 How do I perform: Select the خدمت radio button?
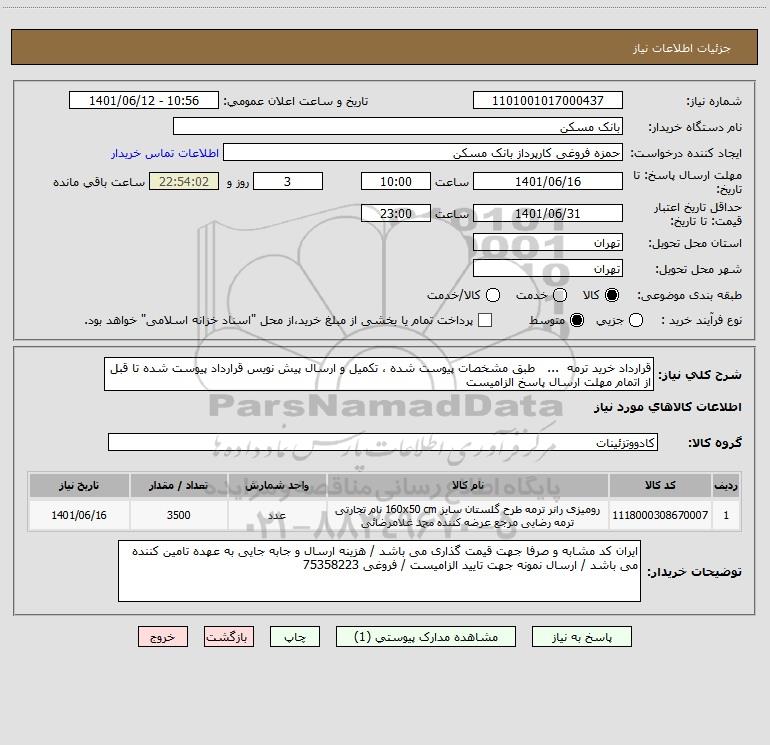tap(560, 295)
